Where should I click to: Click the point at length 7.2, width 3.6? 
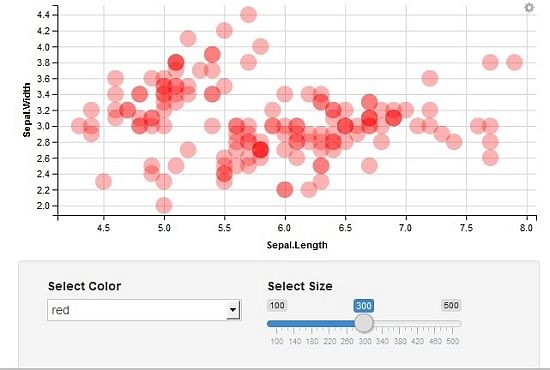click(430, 78)
